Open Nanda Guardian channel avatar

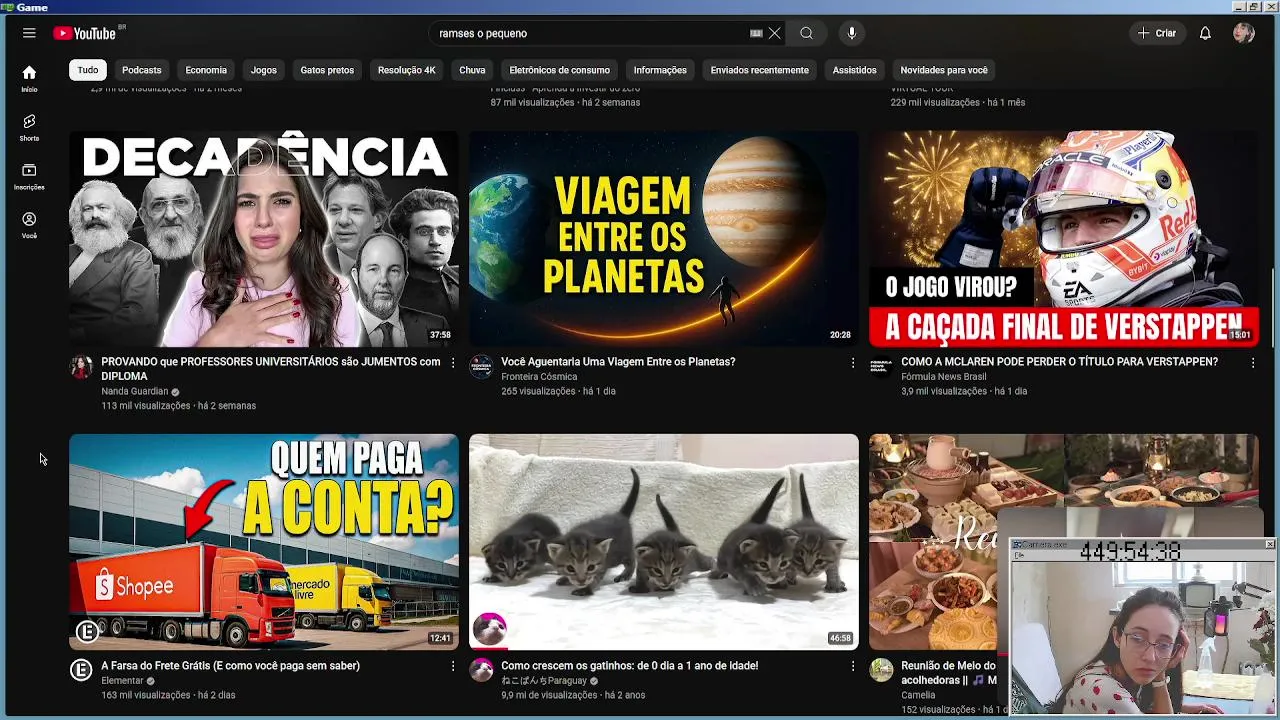click(x=81, y=366)
